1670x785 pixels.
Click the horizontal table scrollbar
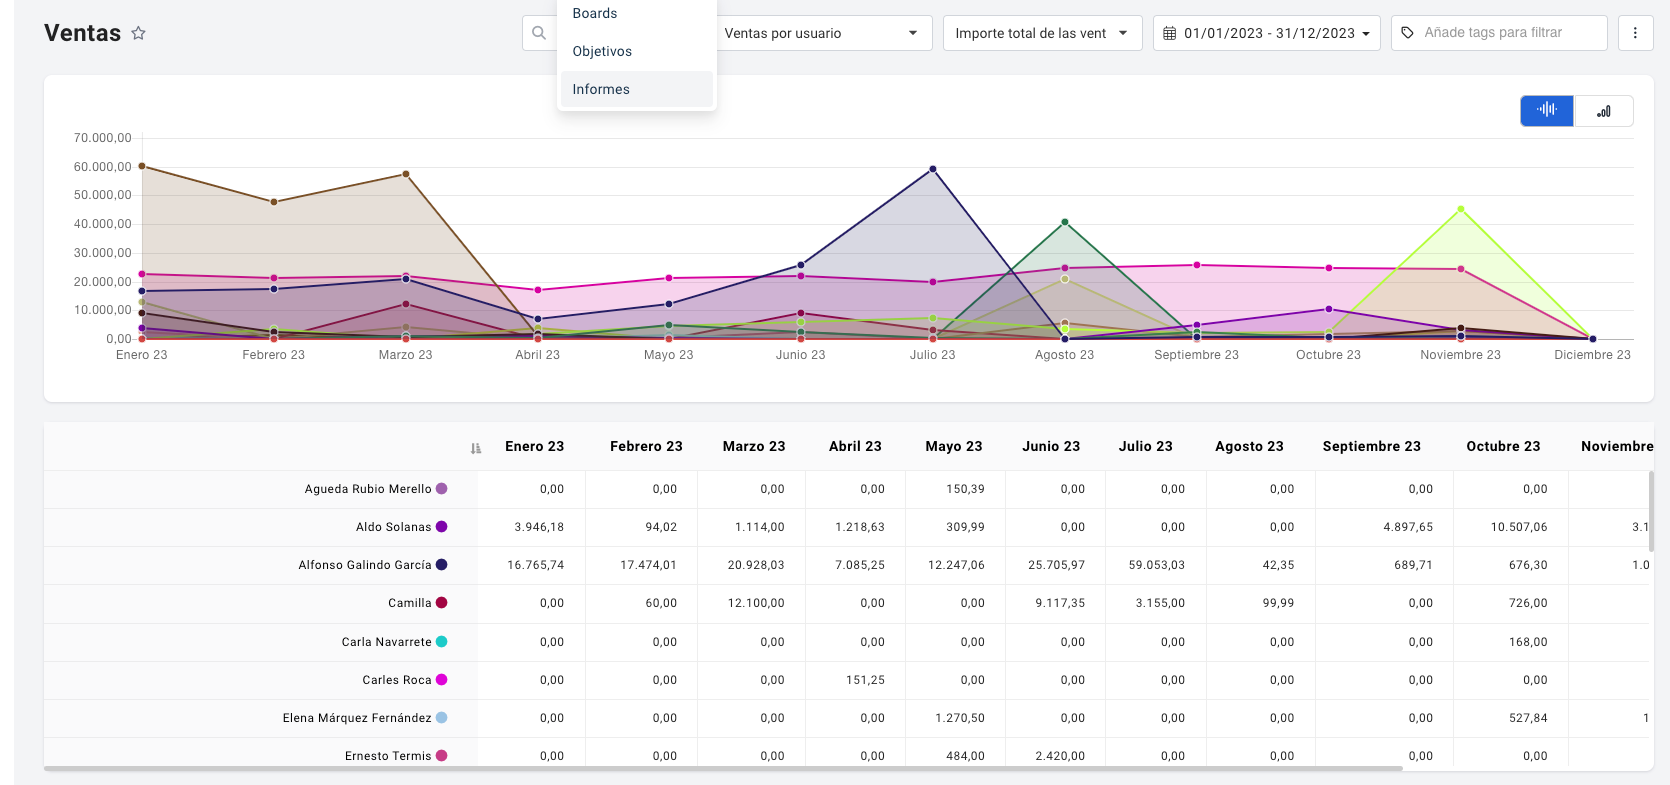723,769
